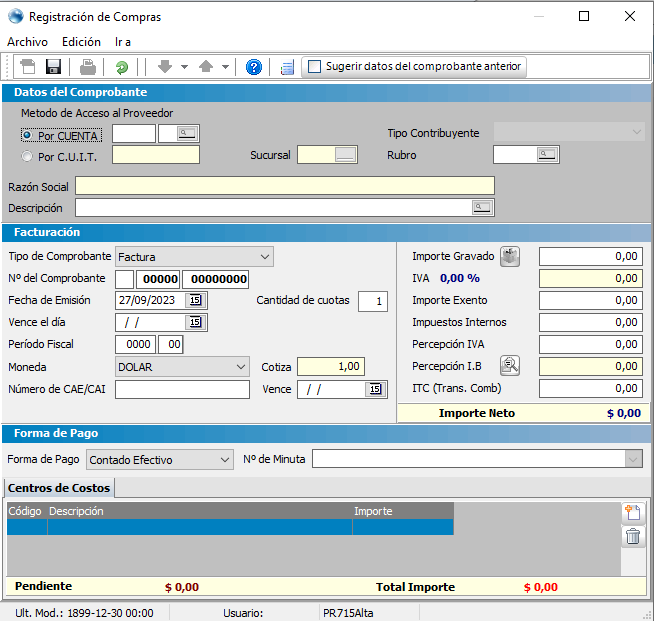Select the Por CUENTA radio button
Screen dimensions: 654x621
pos(27,134)
